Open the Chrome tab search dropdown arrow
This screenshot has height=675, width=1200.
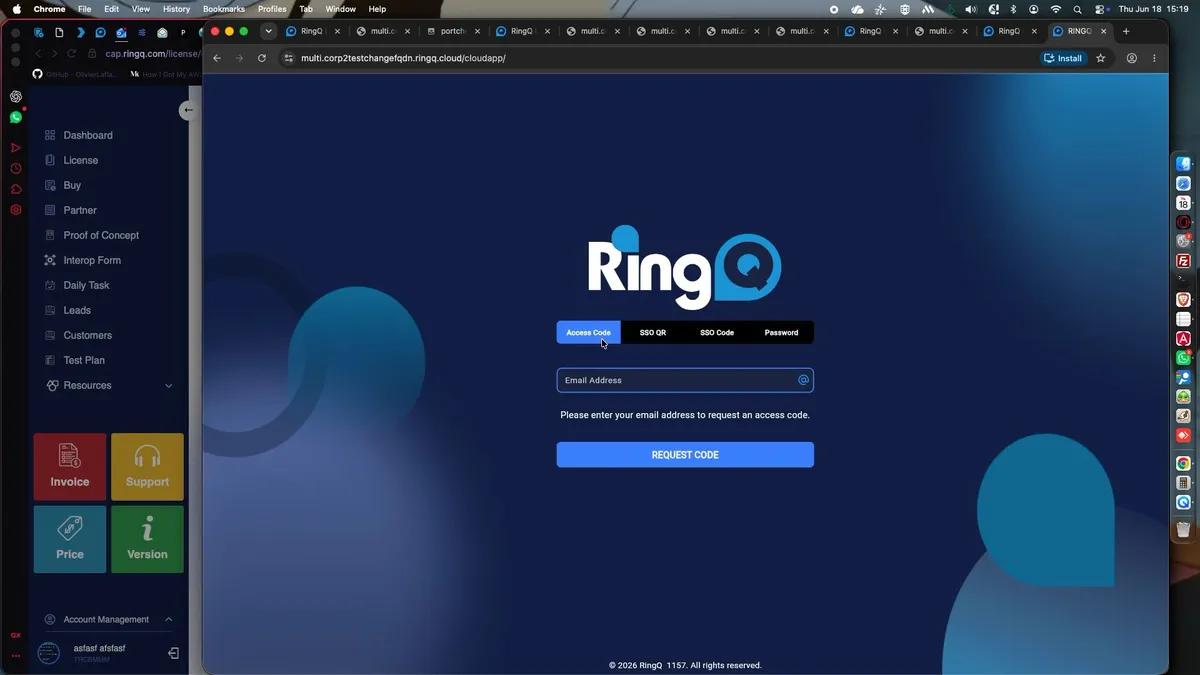268,31
